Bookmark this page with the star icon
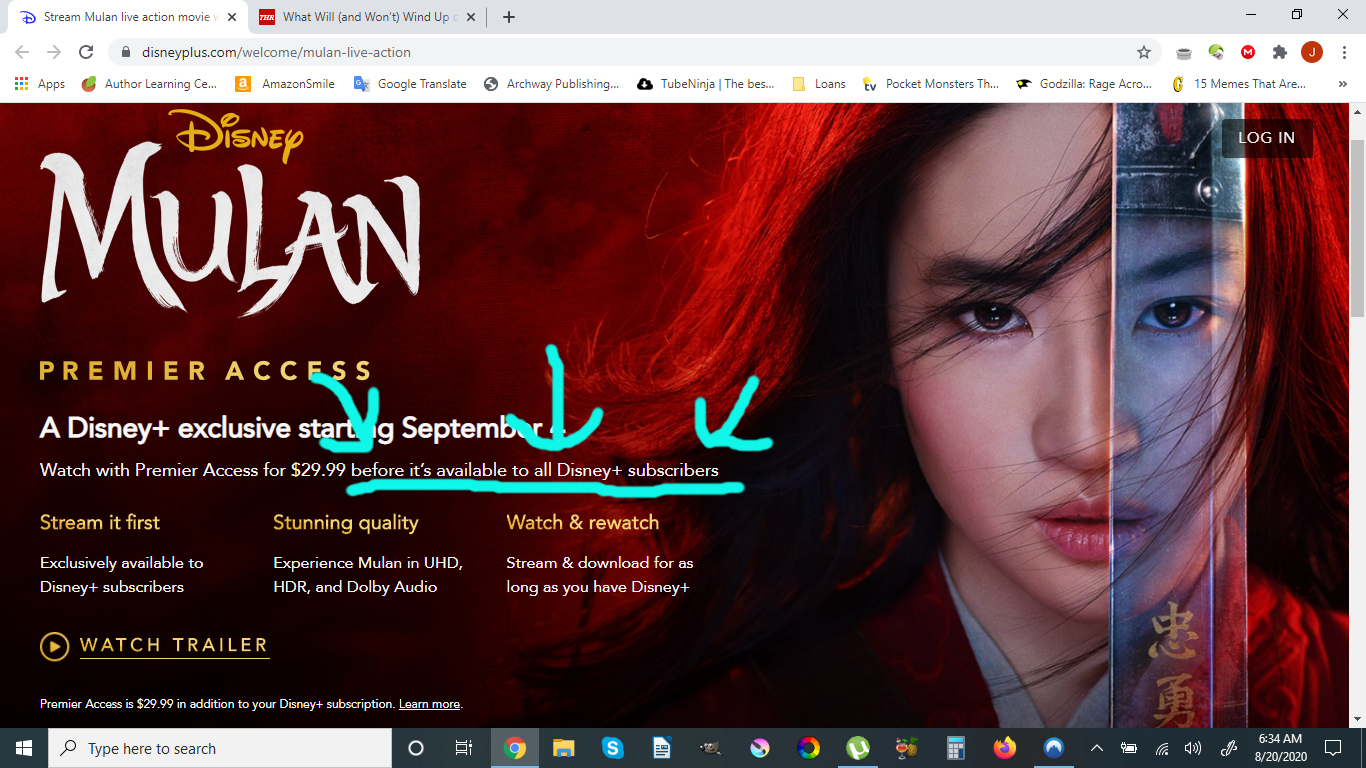Viewport: 1366px width, 768px height. coord(1143,52)
